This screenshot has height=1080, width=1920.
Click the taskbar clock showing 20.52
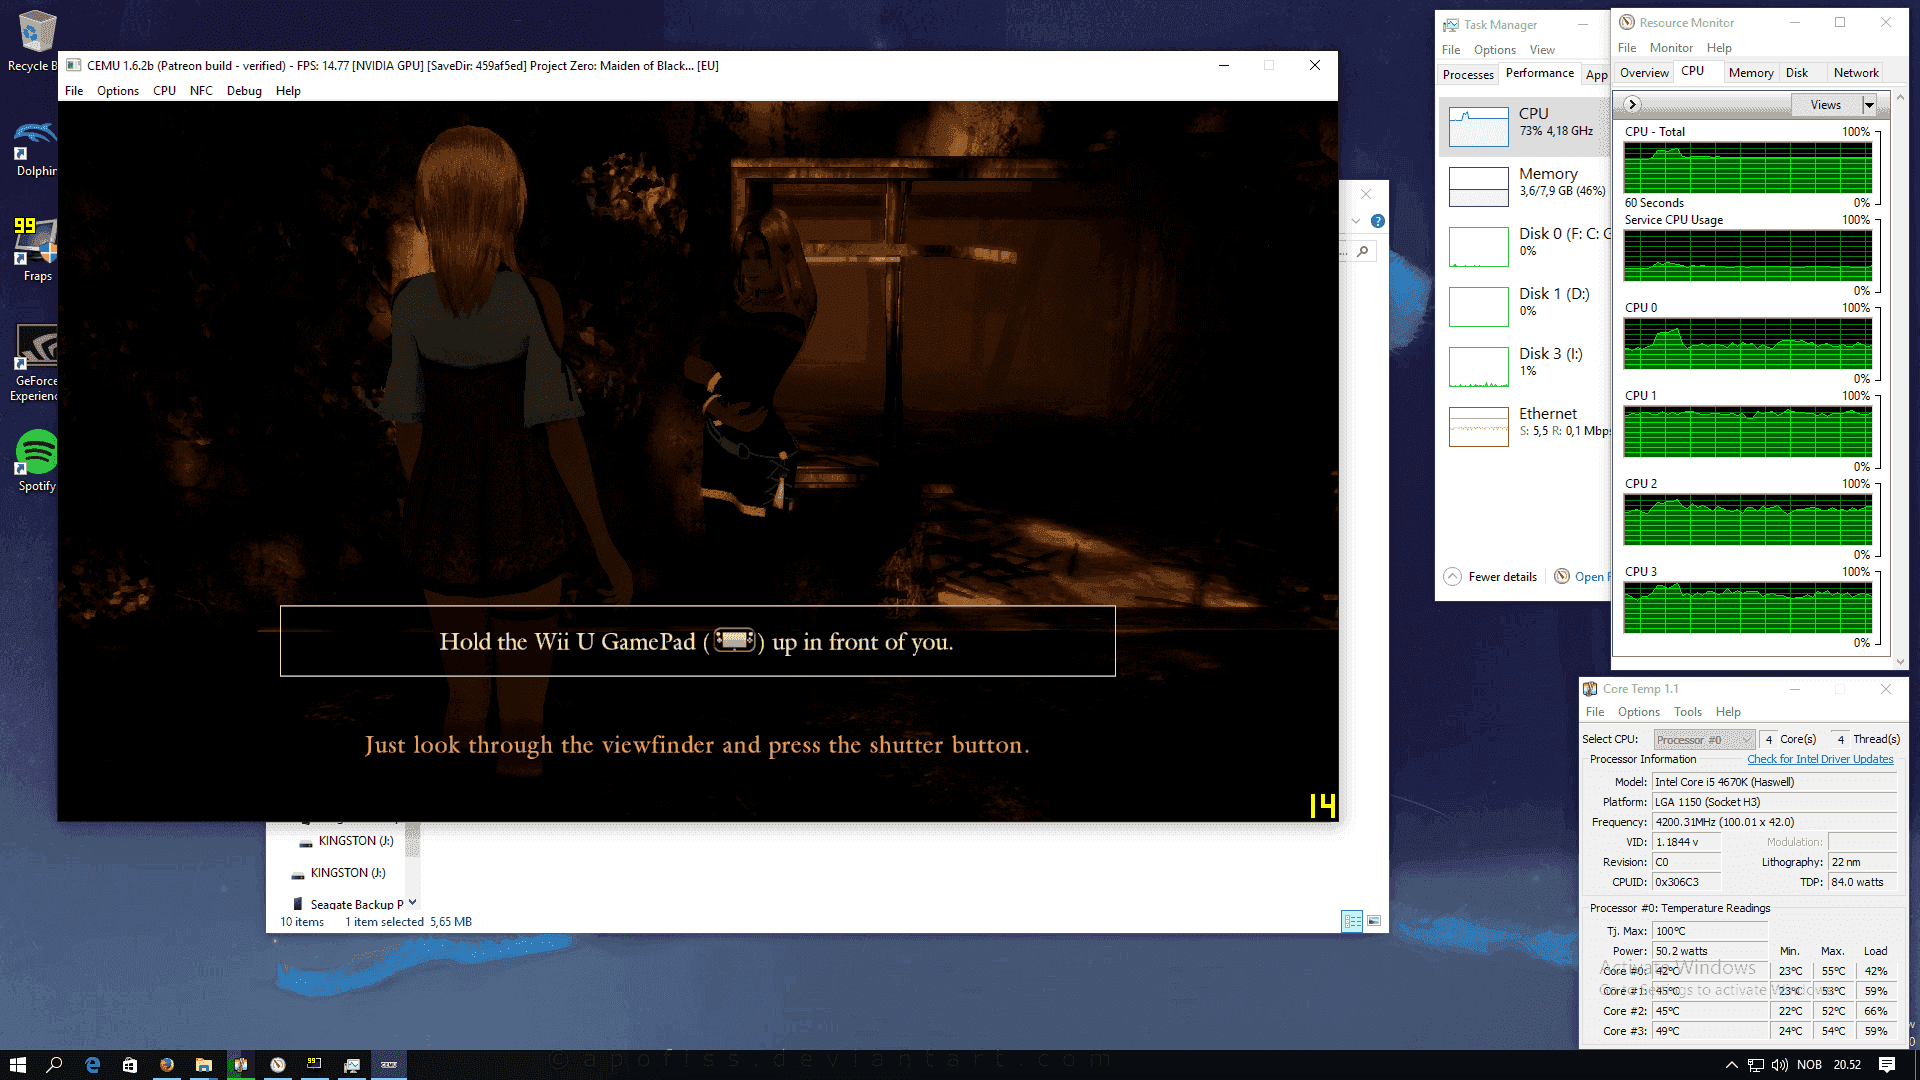pos(1847,1065)
